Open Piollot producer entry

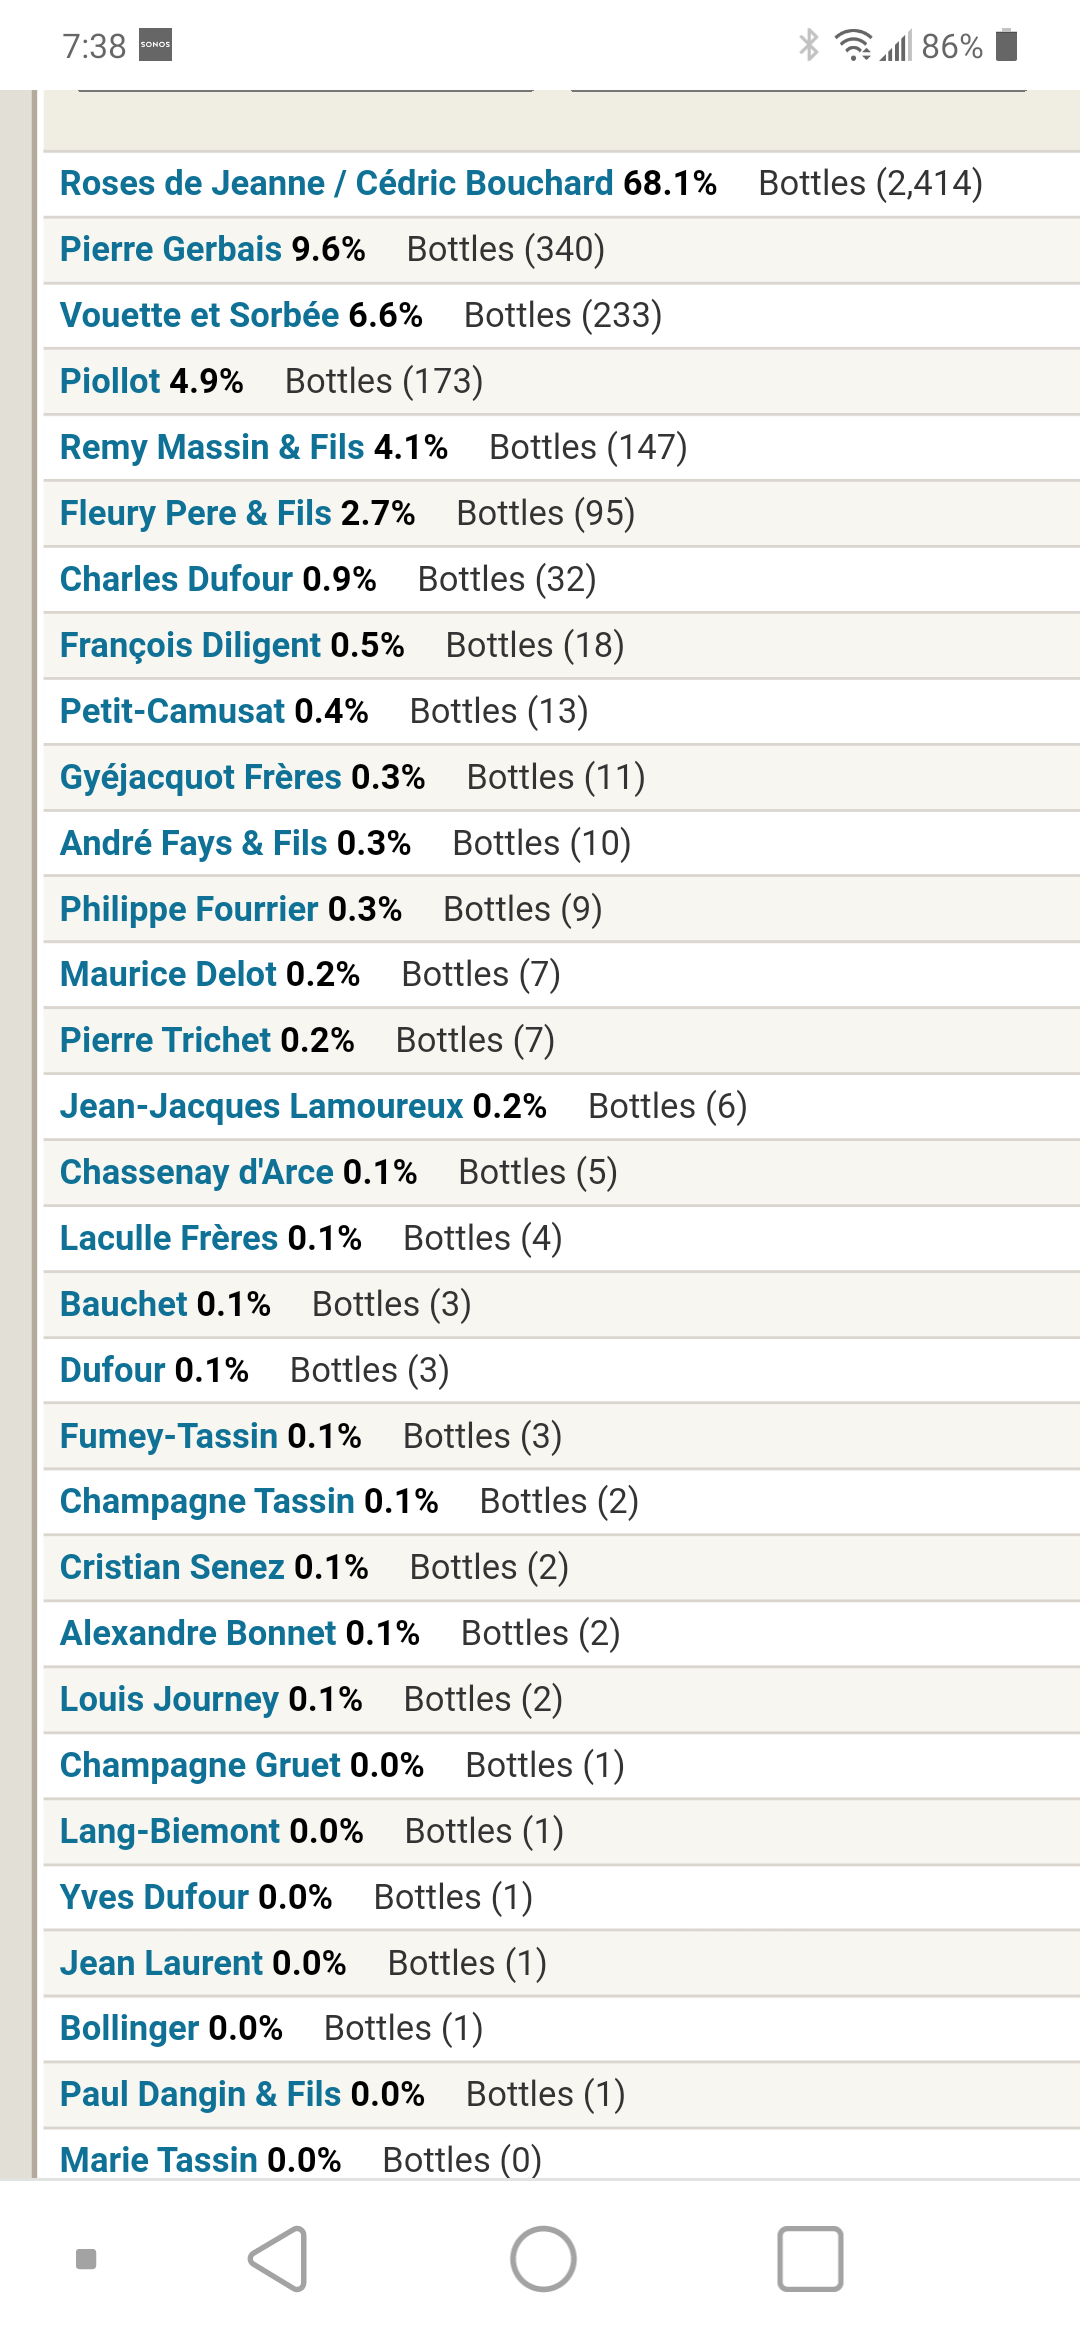[x=110, y=381]
